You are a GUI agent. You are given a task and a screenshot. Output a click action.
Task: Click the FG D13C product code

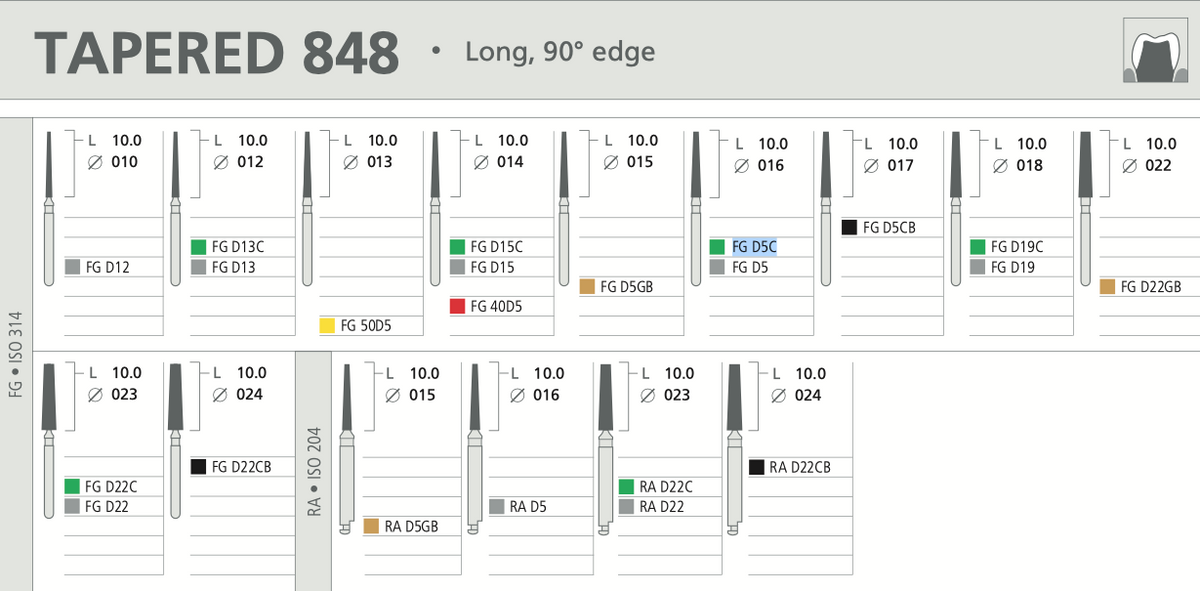click(238, 246)
